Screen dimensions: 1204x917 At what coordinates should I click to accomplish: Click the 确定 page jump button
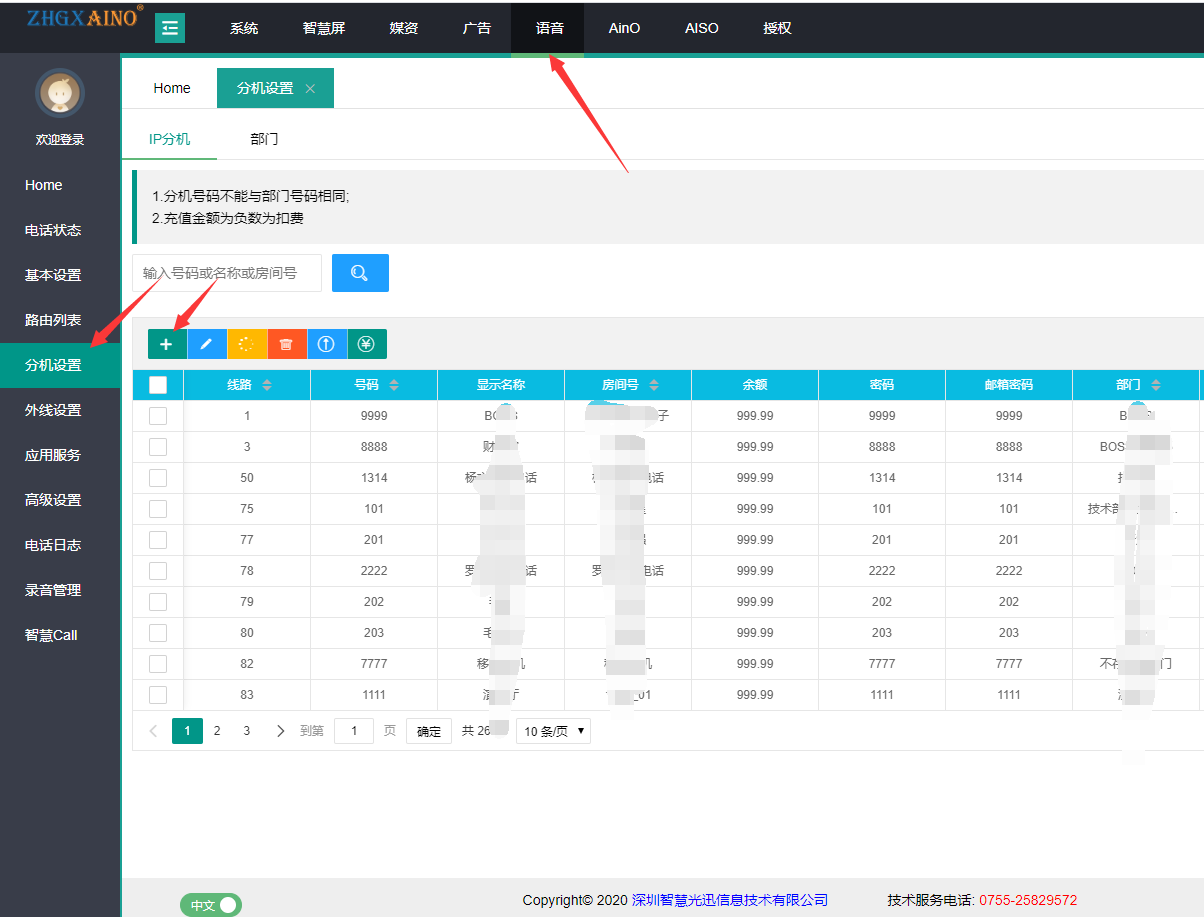(x=429, y=731)
